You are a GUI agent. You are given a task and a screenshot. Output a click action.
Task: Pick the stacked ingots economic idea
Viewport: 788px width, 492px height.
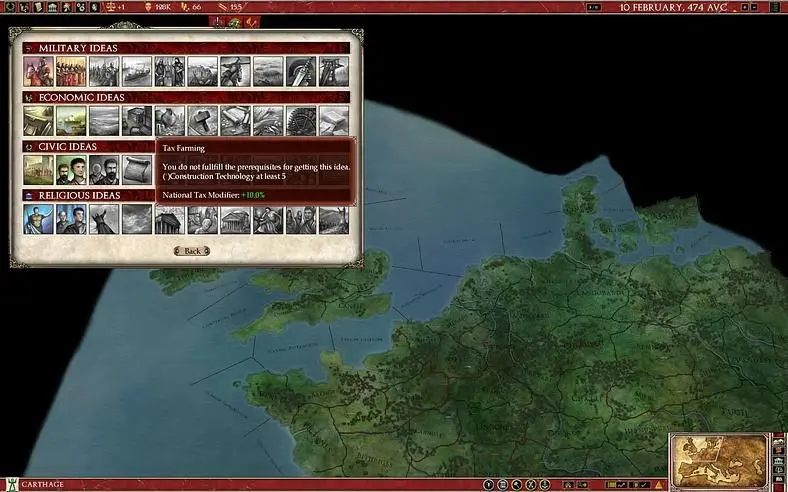coord(334,121)
